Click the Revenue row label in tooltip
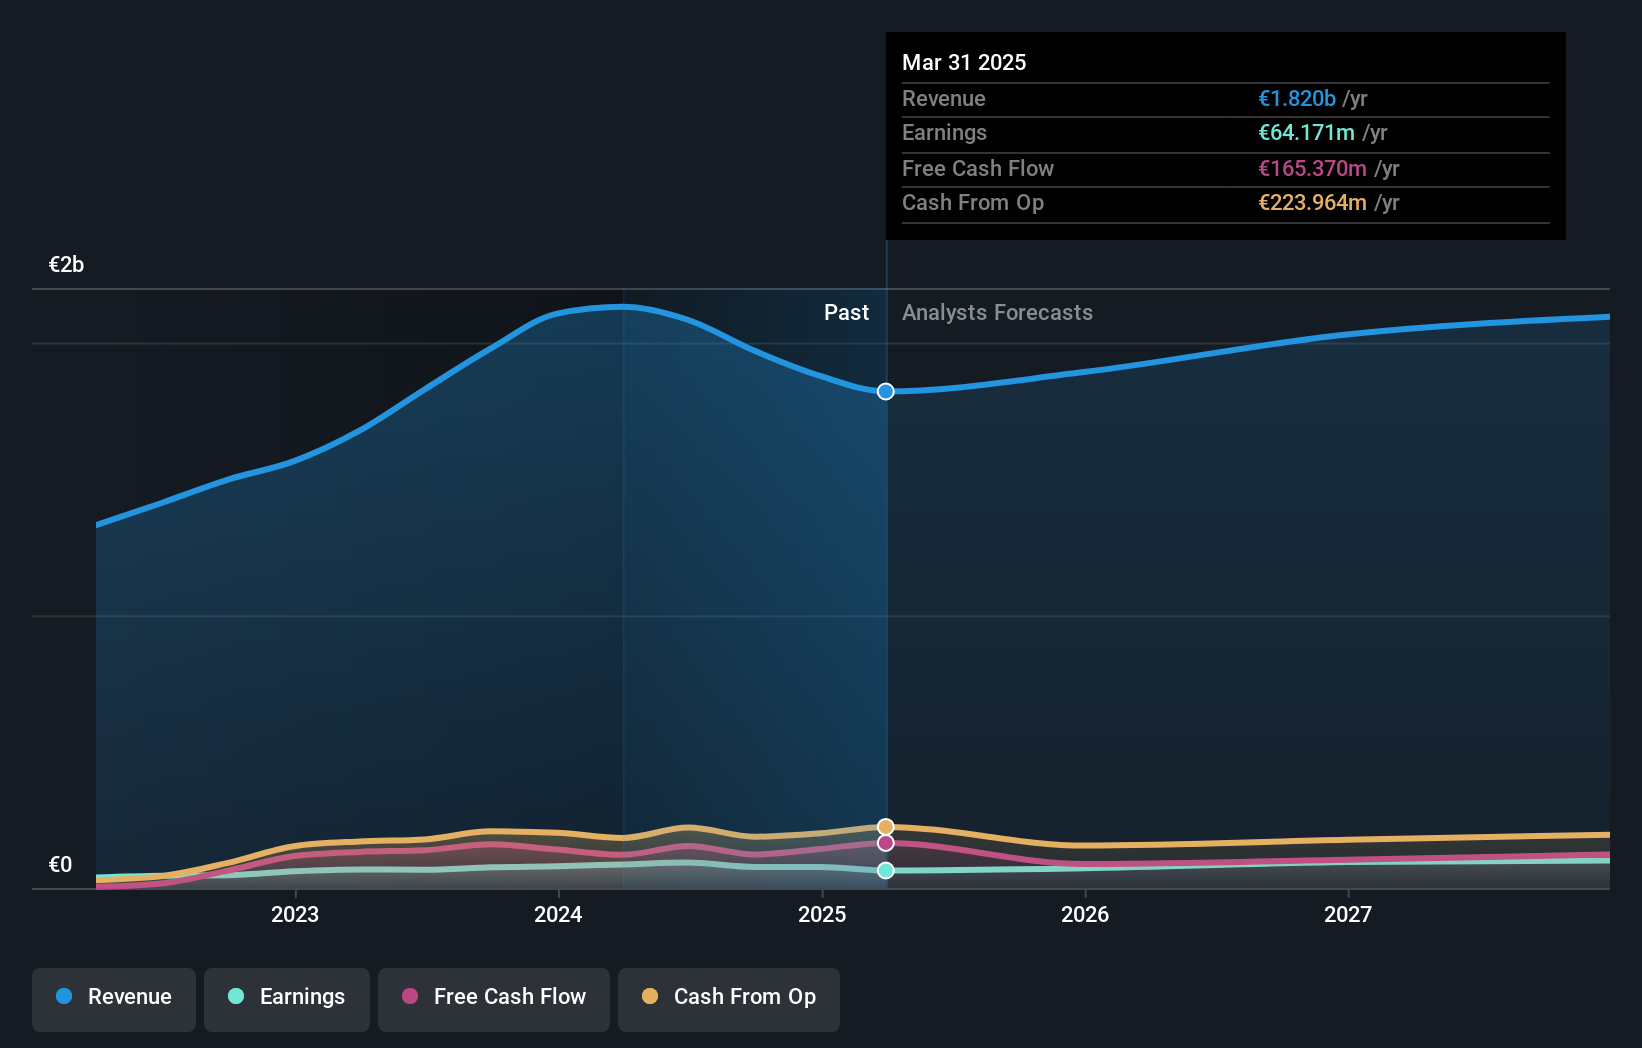This screenshot has height=1048, width=1642. [x=943, y=98]
